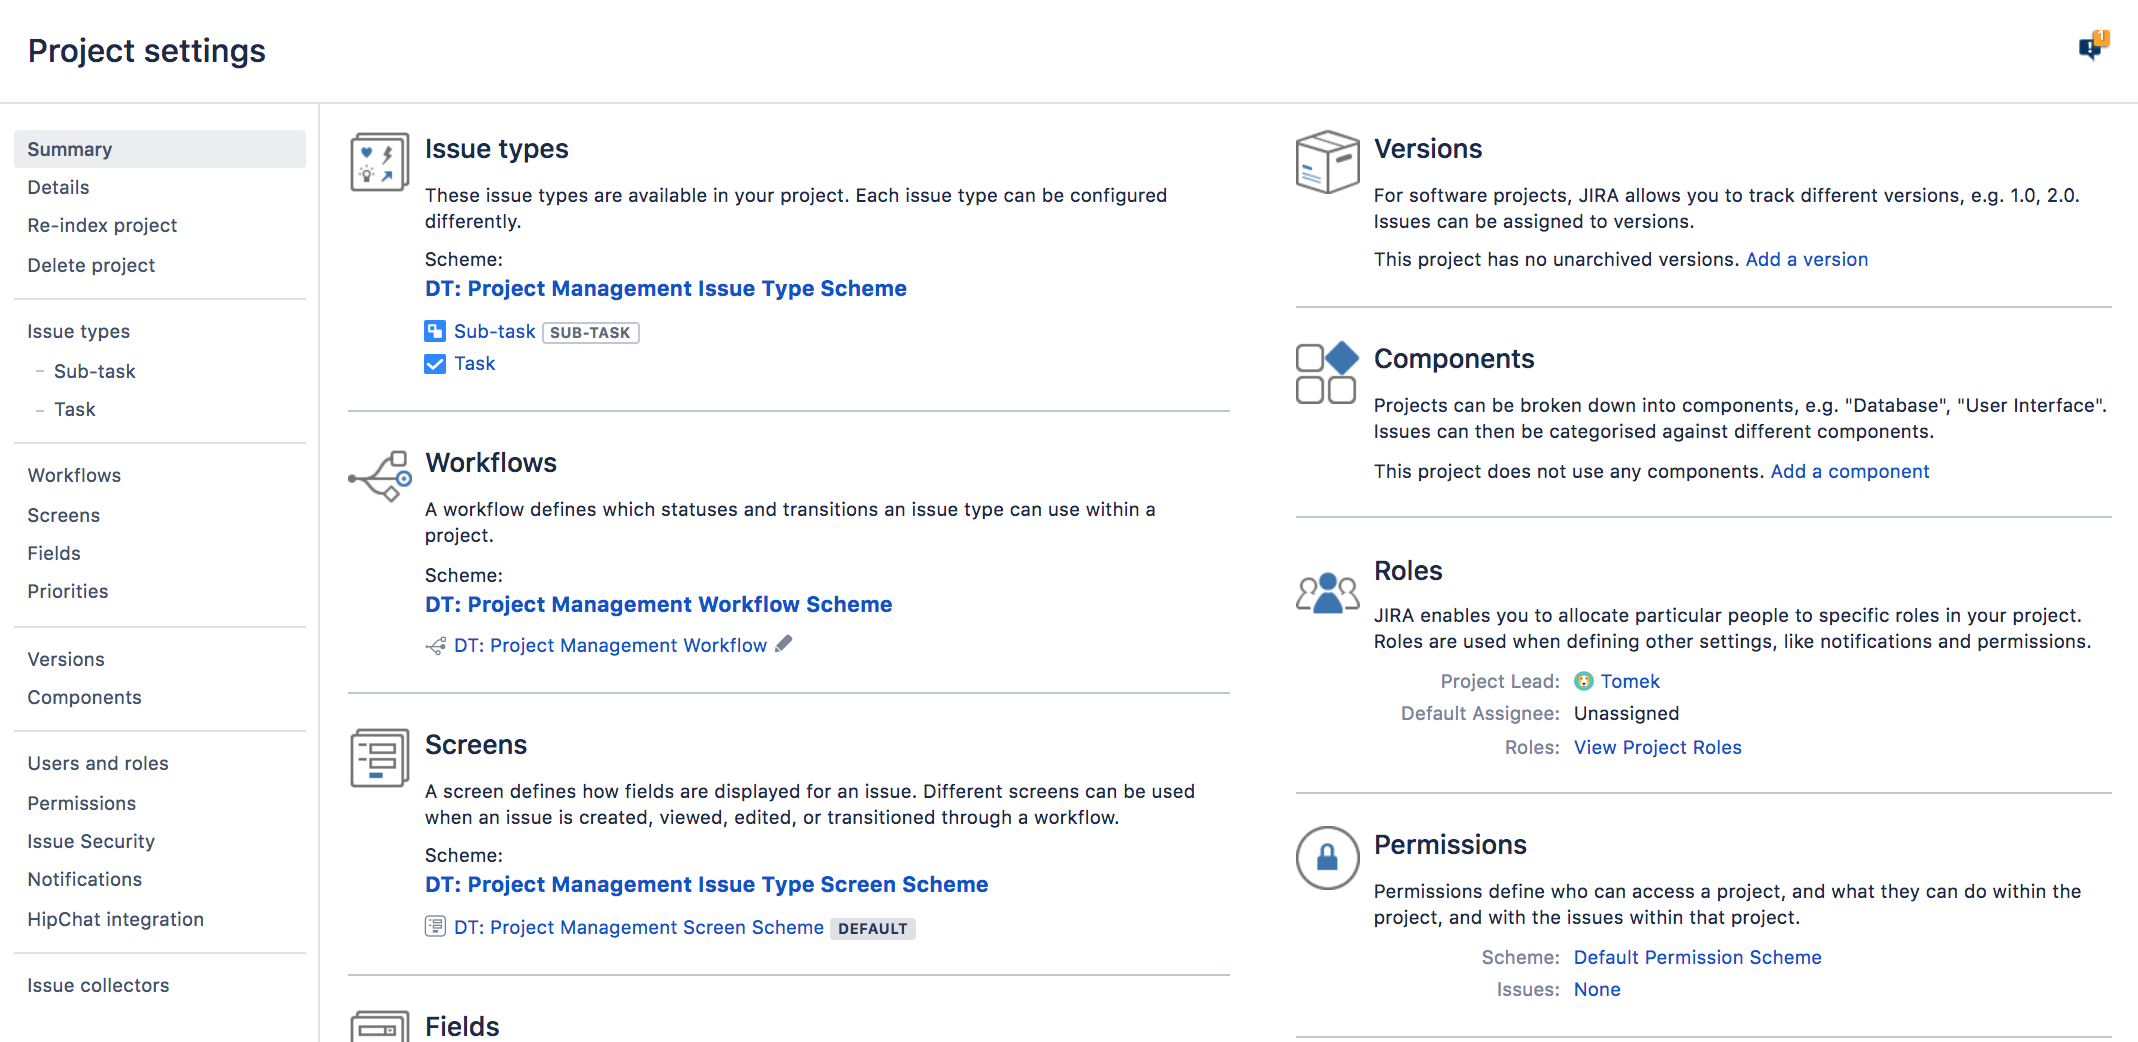Click the Roles people icon
This screenshot has width=2138, height=1042.
(1327, 592)
